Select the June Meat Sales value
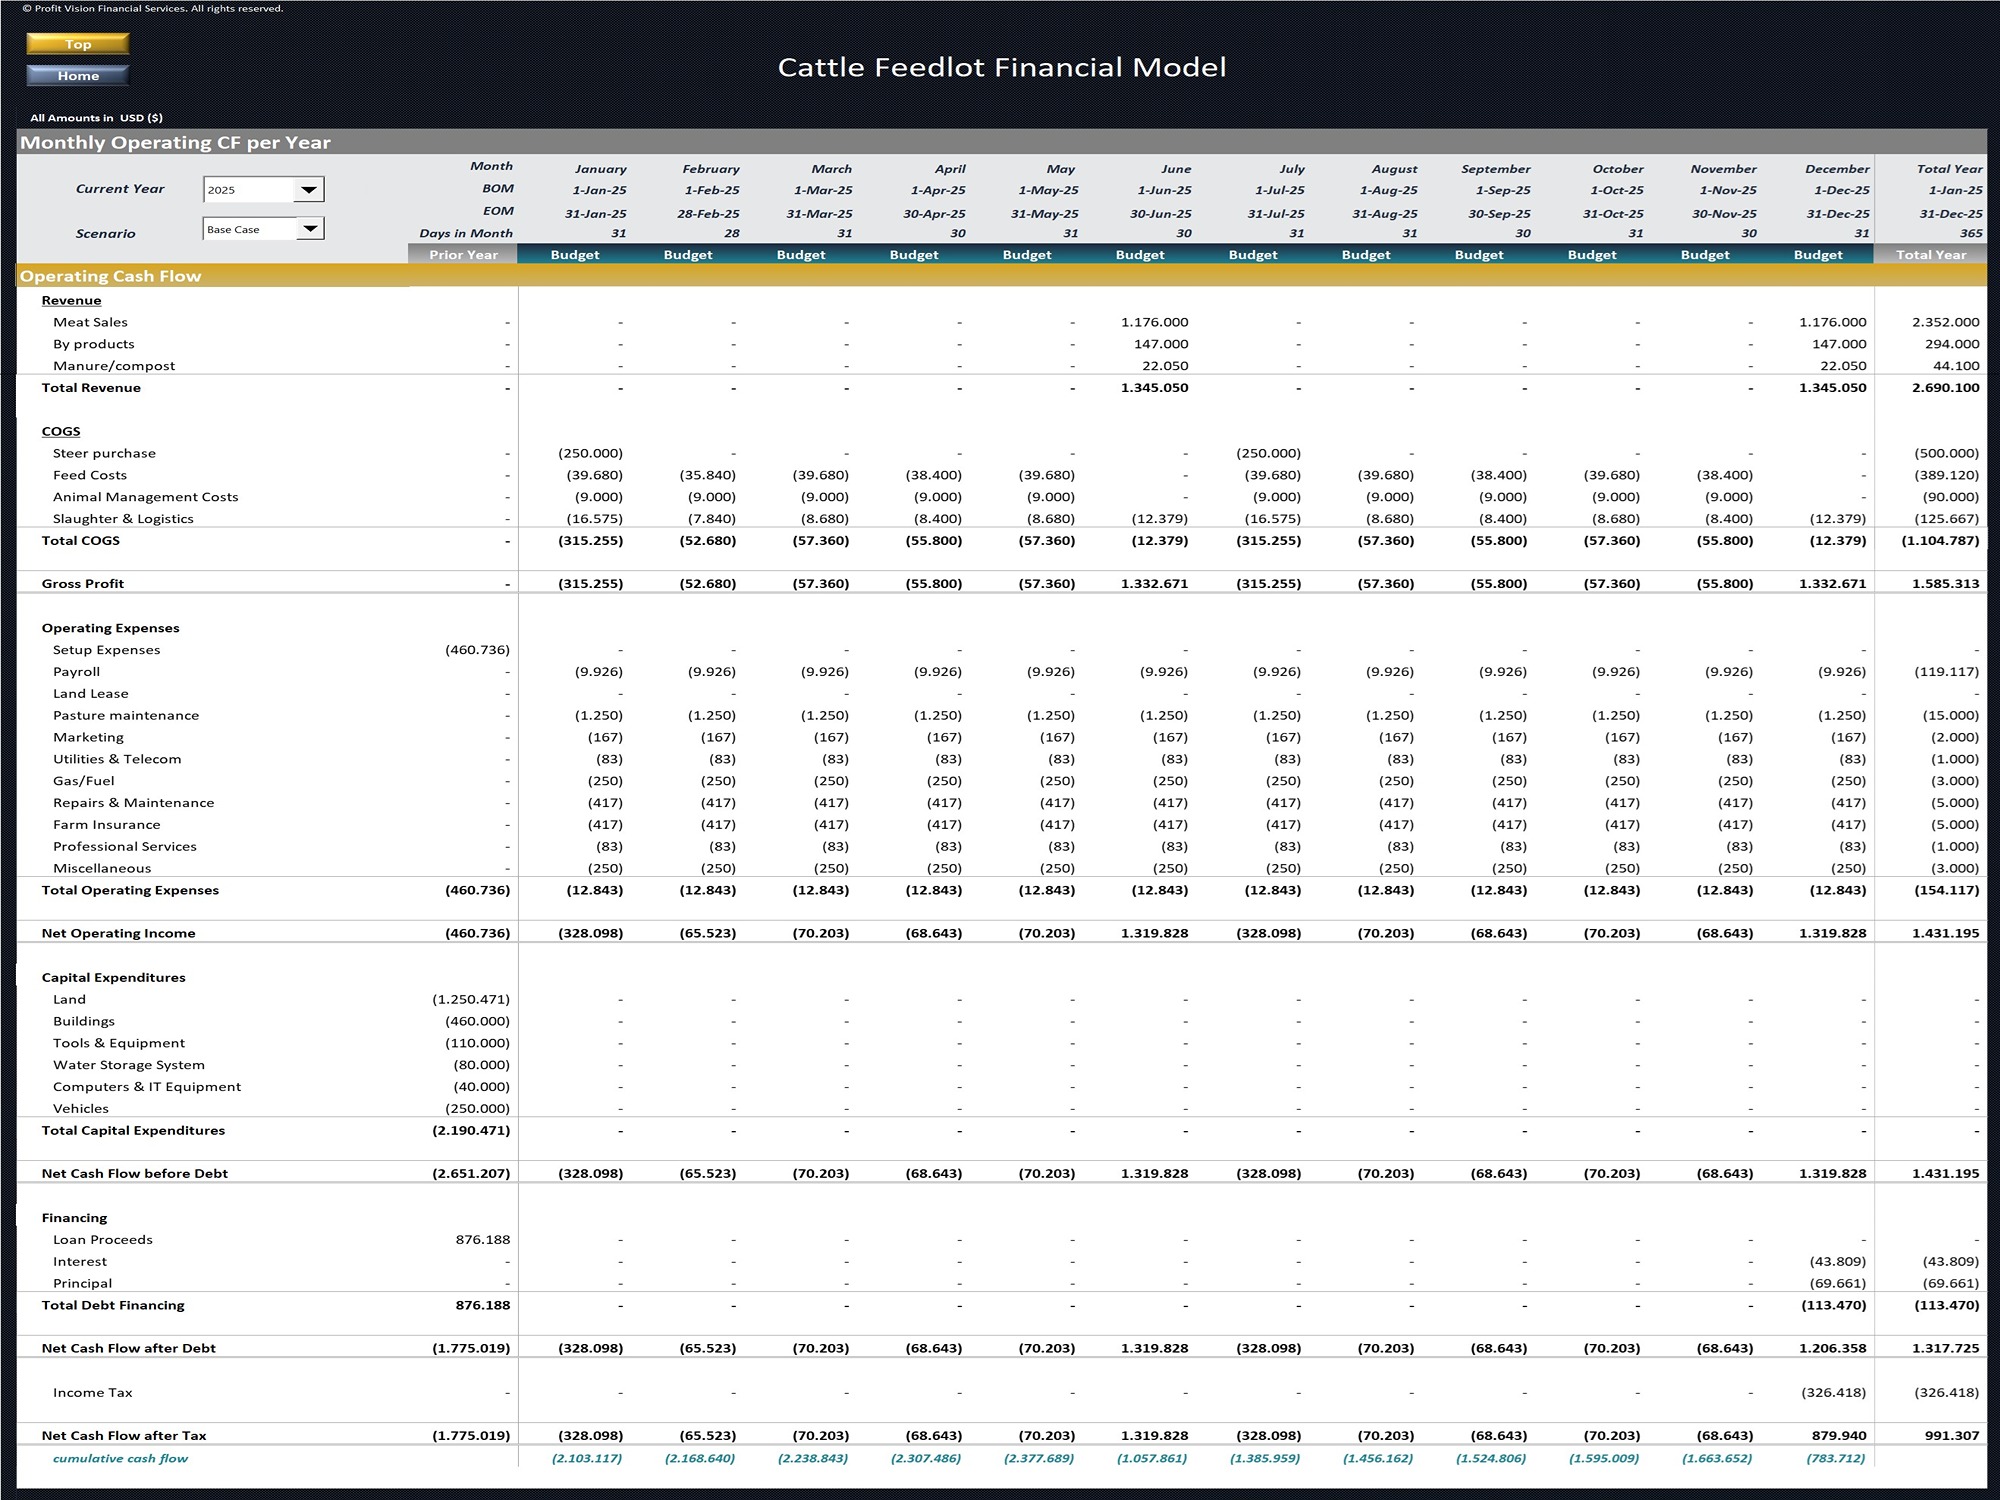The height and width of the screenshot is (1500, 2000). point(1154,322)
